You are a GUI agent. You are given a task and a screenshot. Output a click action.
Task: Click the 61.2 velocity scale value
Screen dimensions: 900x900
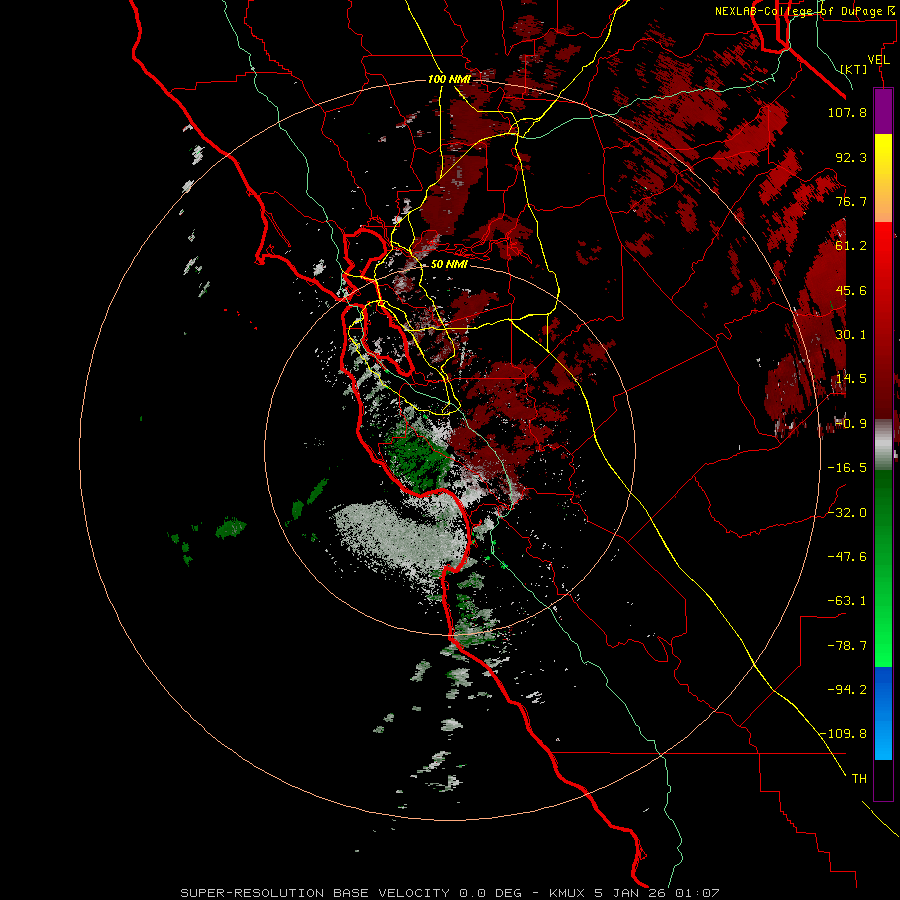[x=851, y=246]
